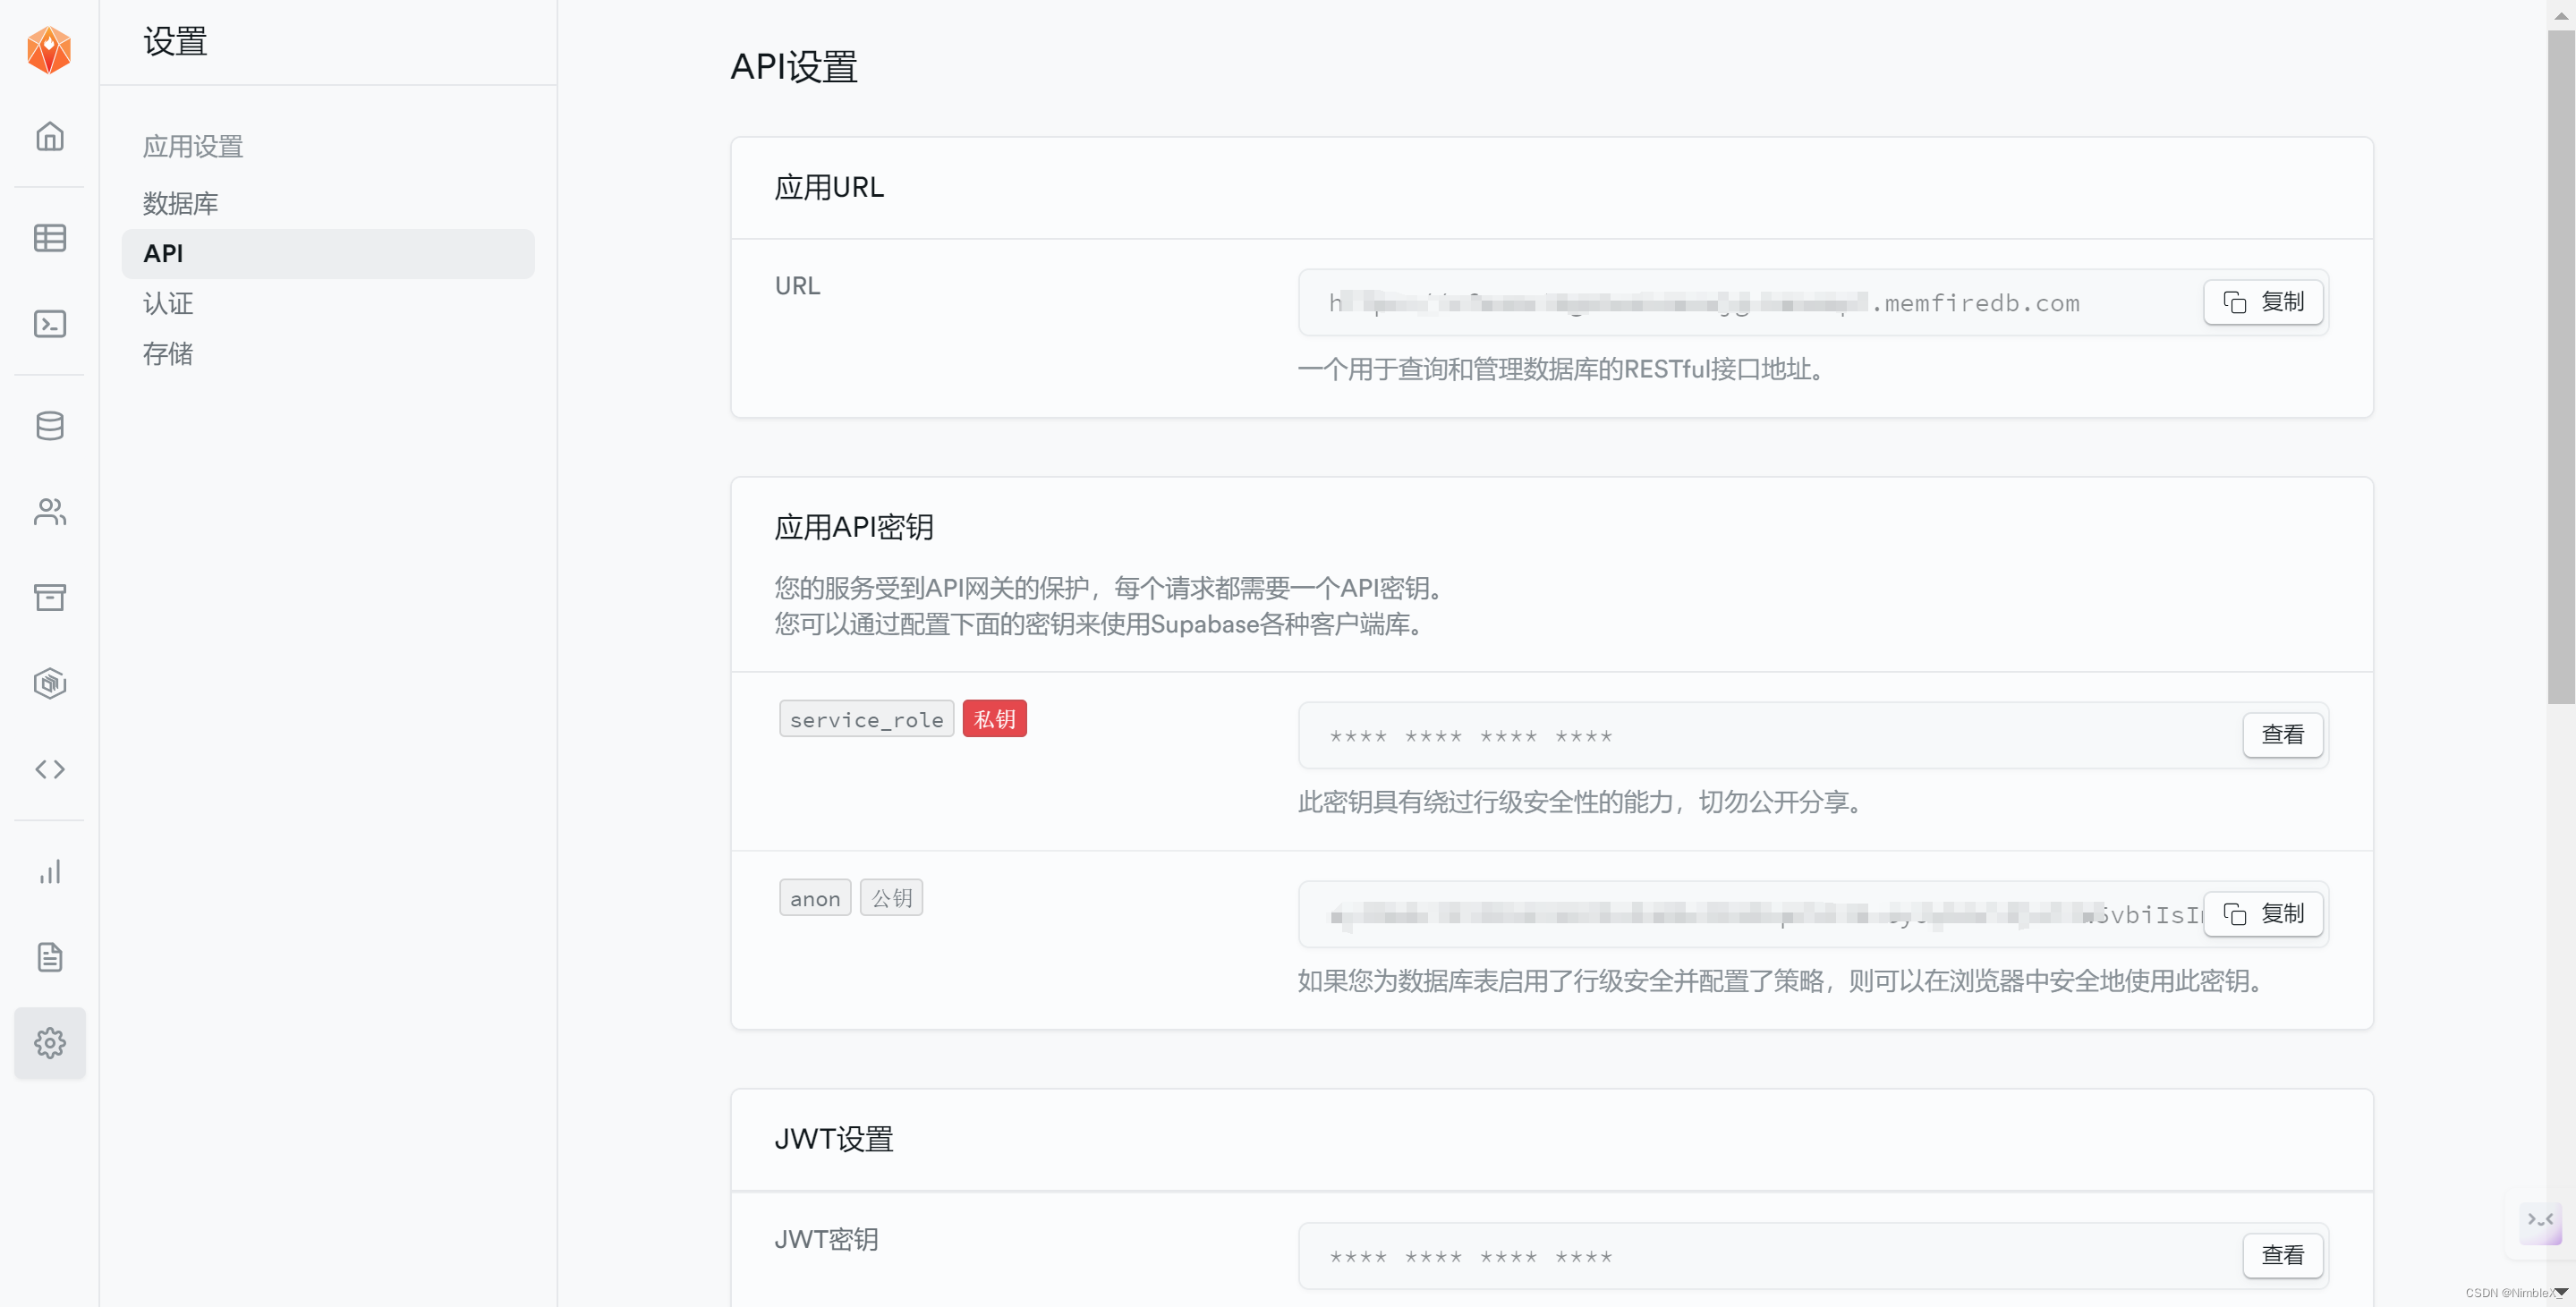The image size is (2576, 1307).
Task: Open the SQL terminal icon
Action: [x=49, y=324]
